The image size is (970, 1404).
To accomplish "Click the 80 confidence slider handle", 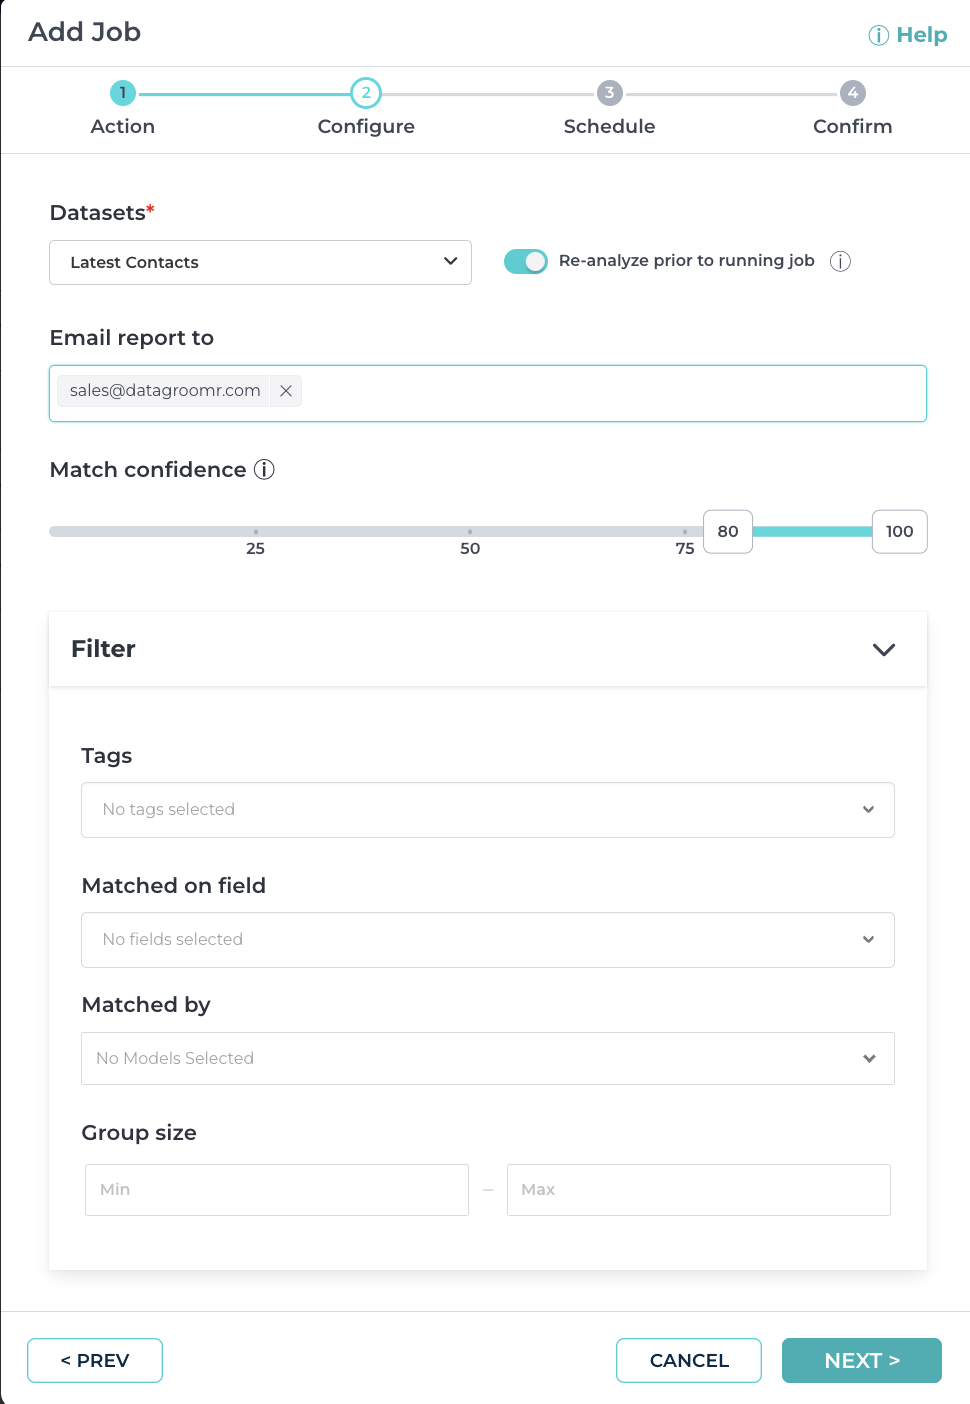I will [x=728, y=532].
